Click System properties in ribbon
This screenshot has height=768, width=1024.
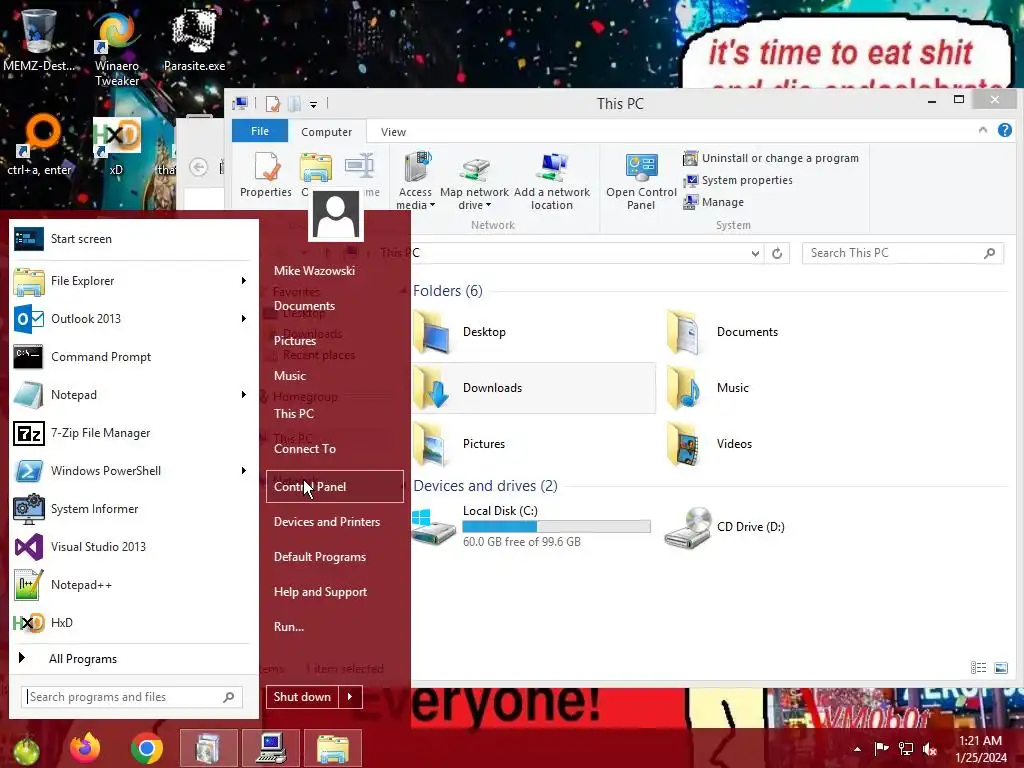pyautogui.click(x=738, y=180)
